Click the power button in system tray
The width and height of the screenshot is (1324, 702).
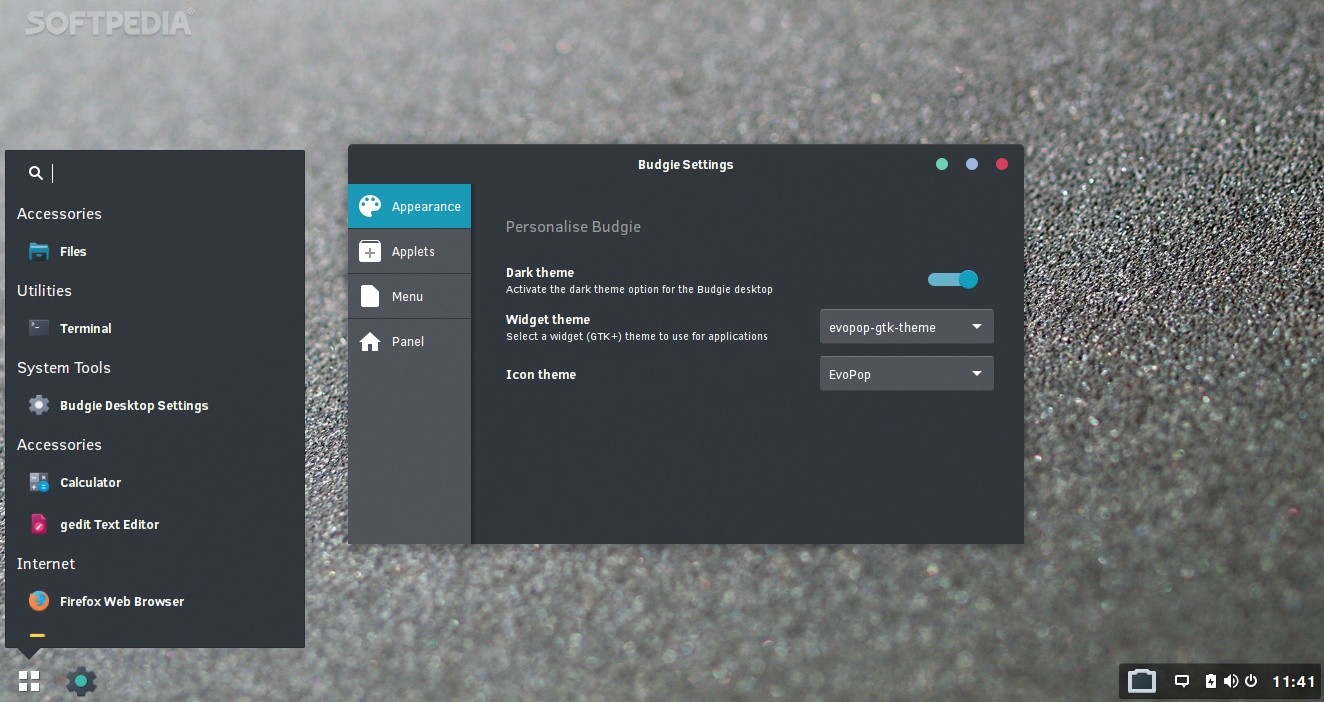[1250, 681]
